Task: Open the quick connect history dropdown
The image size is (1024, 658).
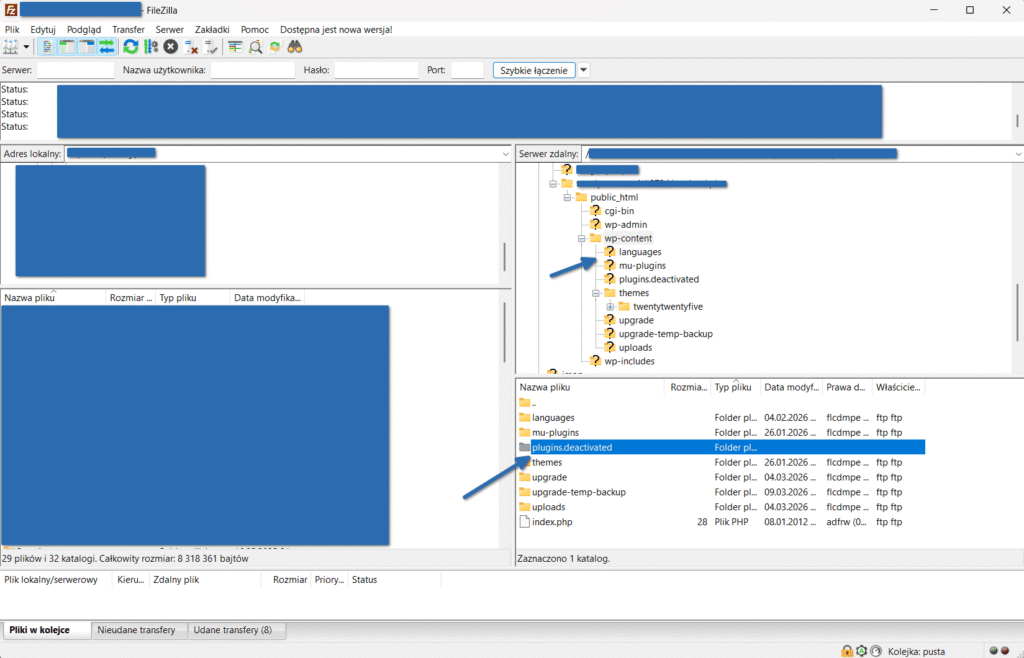Action: click(584, 70)
